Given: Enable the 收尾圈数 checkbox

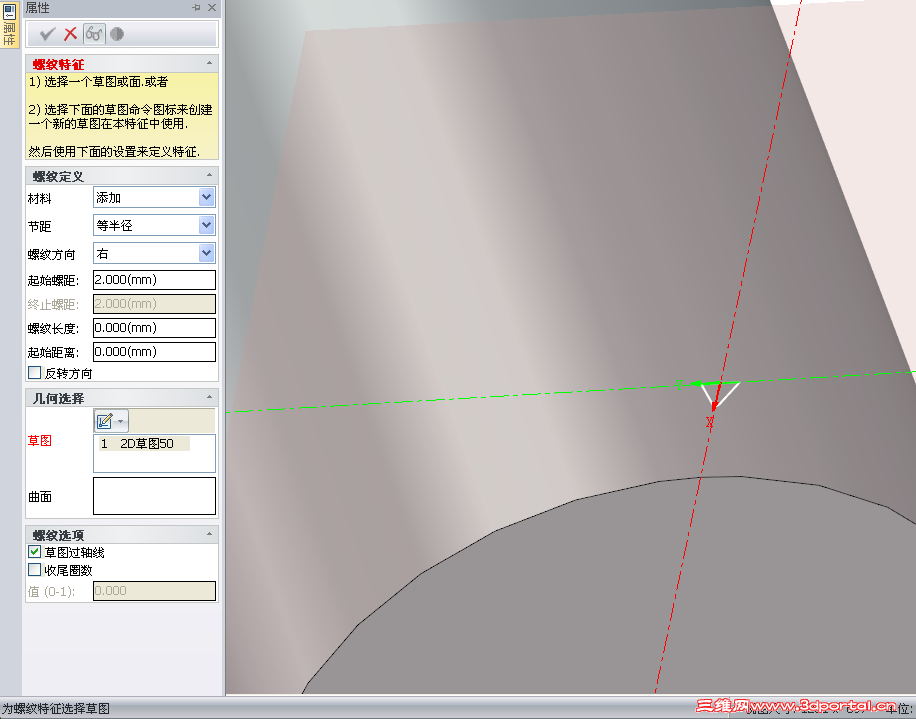Looking at the screenshot, I should (34, 569).
